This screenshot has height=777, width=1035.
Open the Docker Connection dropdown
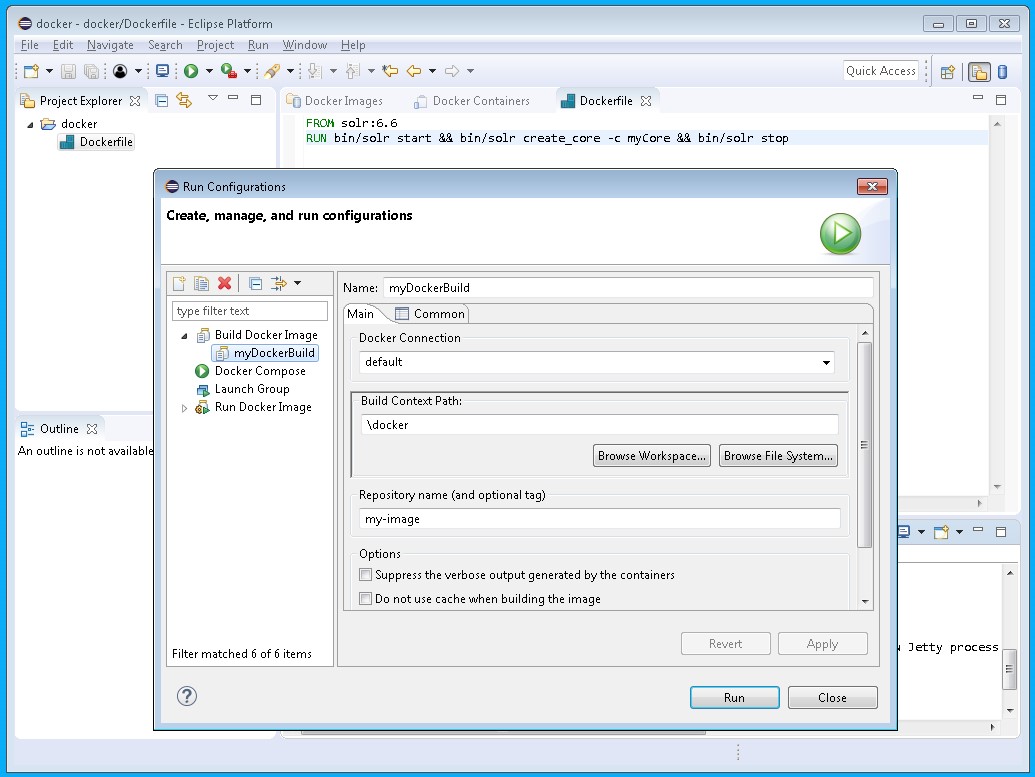(826, 362)
